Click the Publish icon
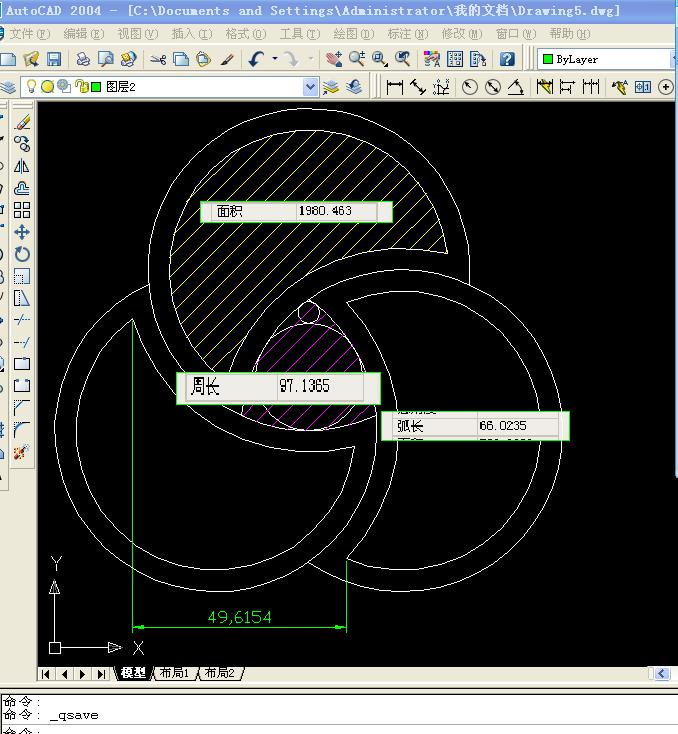The image size is (678, 734). (128, 59)
